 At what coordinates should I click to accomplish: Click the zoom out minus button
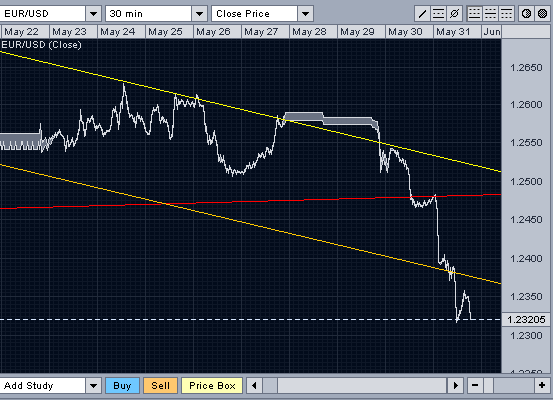pos(475,386)
